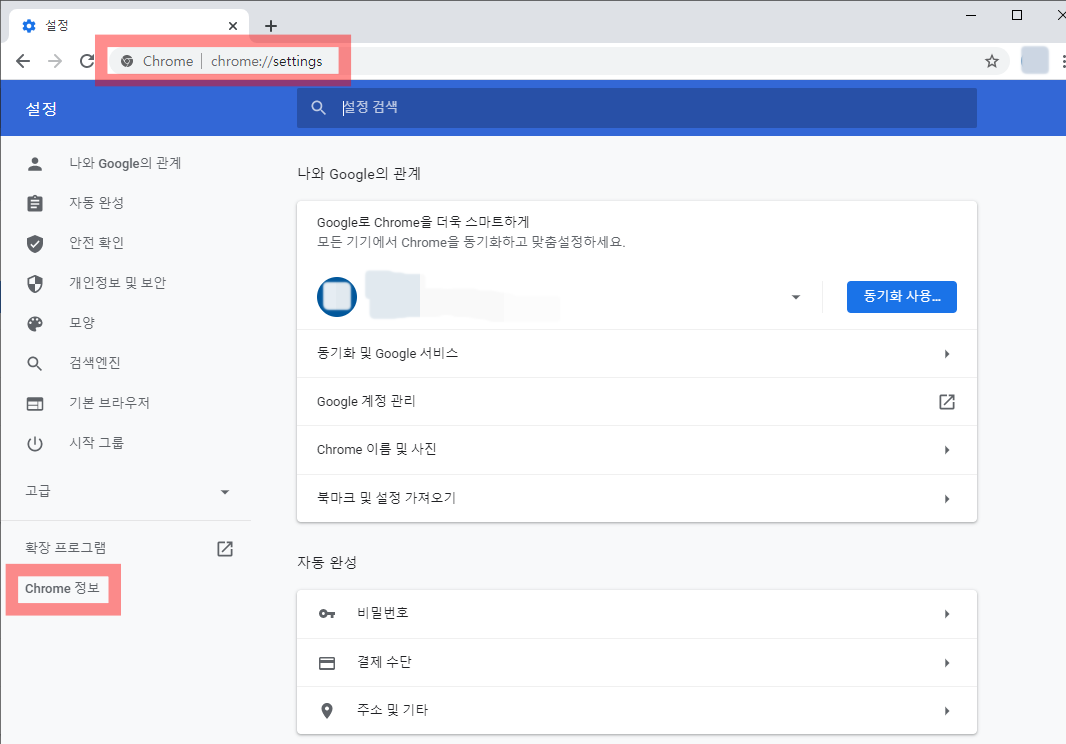1066x744 pixels.
Task: Click the magnifier icon beside 검색엔진
Action: [35, 364]
